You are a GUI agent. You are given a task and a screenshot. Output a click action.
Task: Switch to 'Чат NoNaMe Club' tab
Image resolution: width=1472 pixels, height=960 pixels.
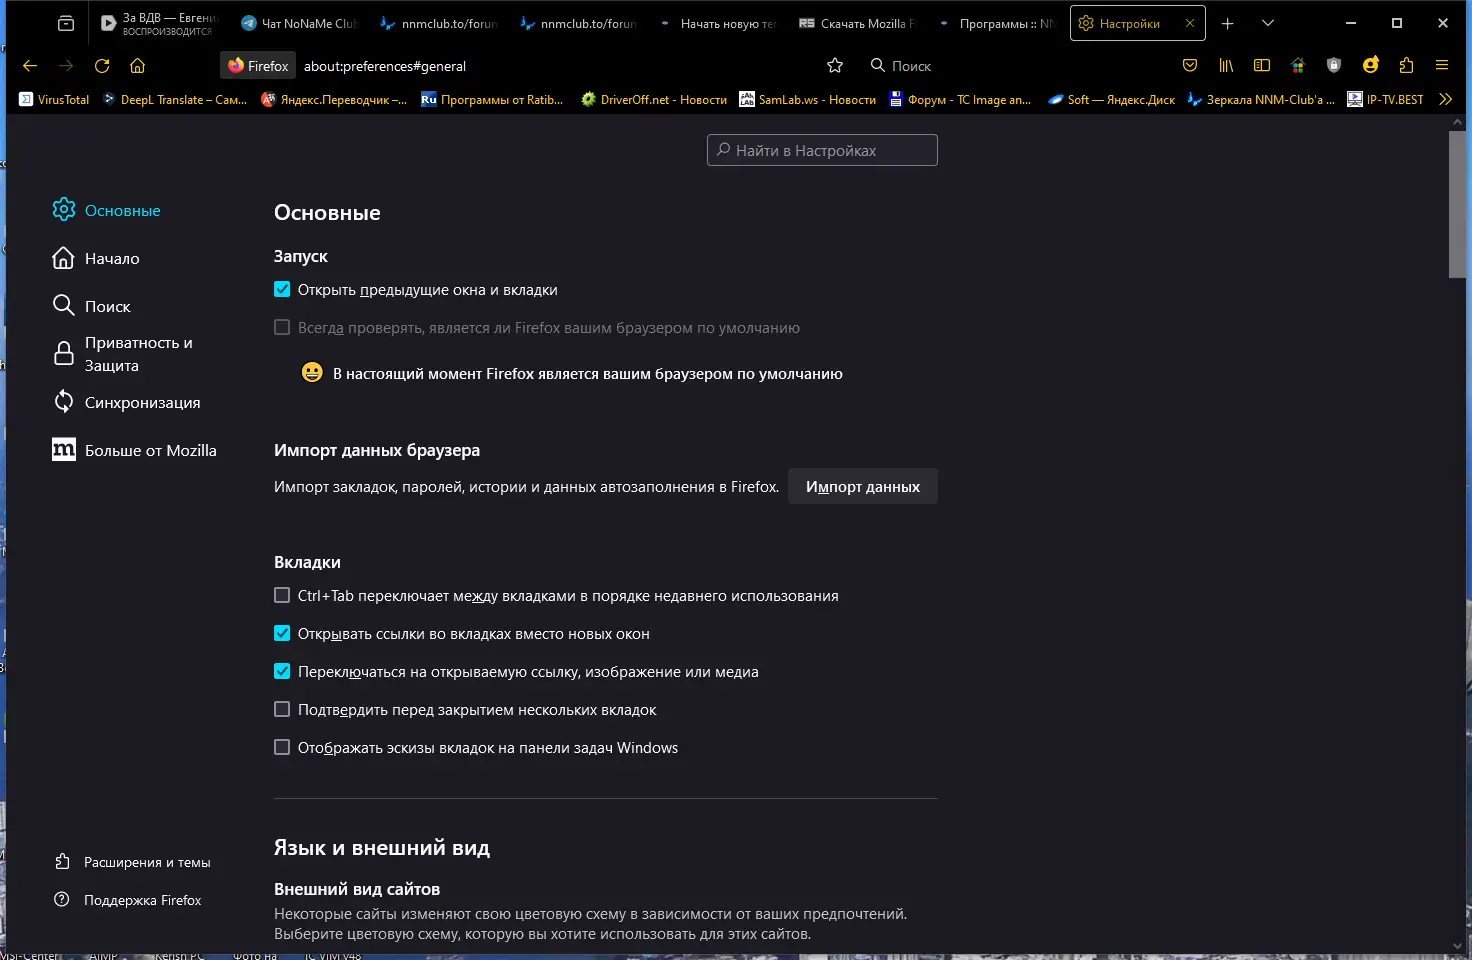click(x=300, y=23)
